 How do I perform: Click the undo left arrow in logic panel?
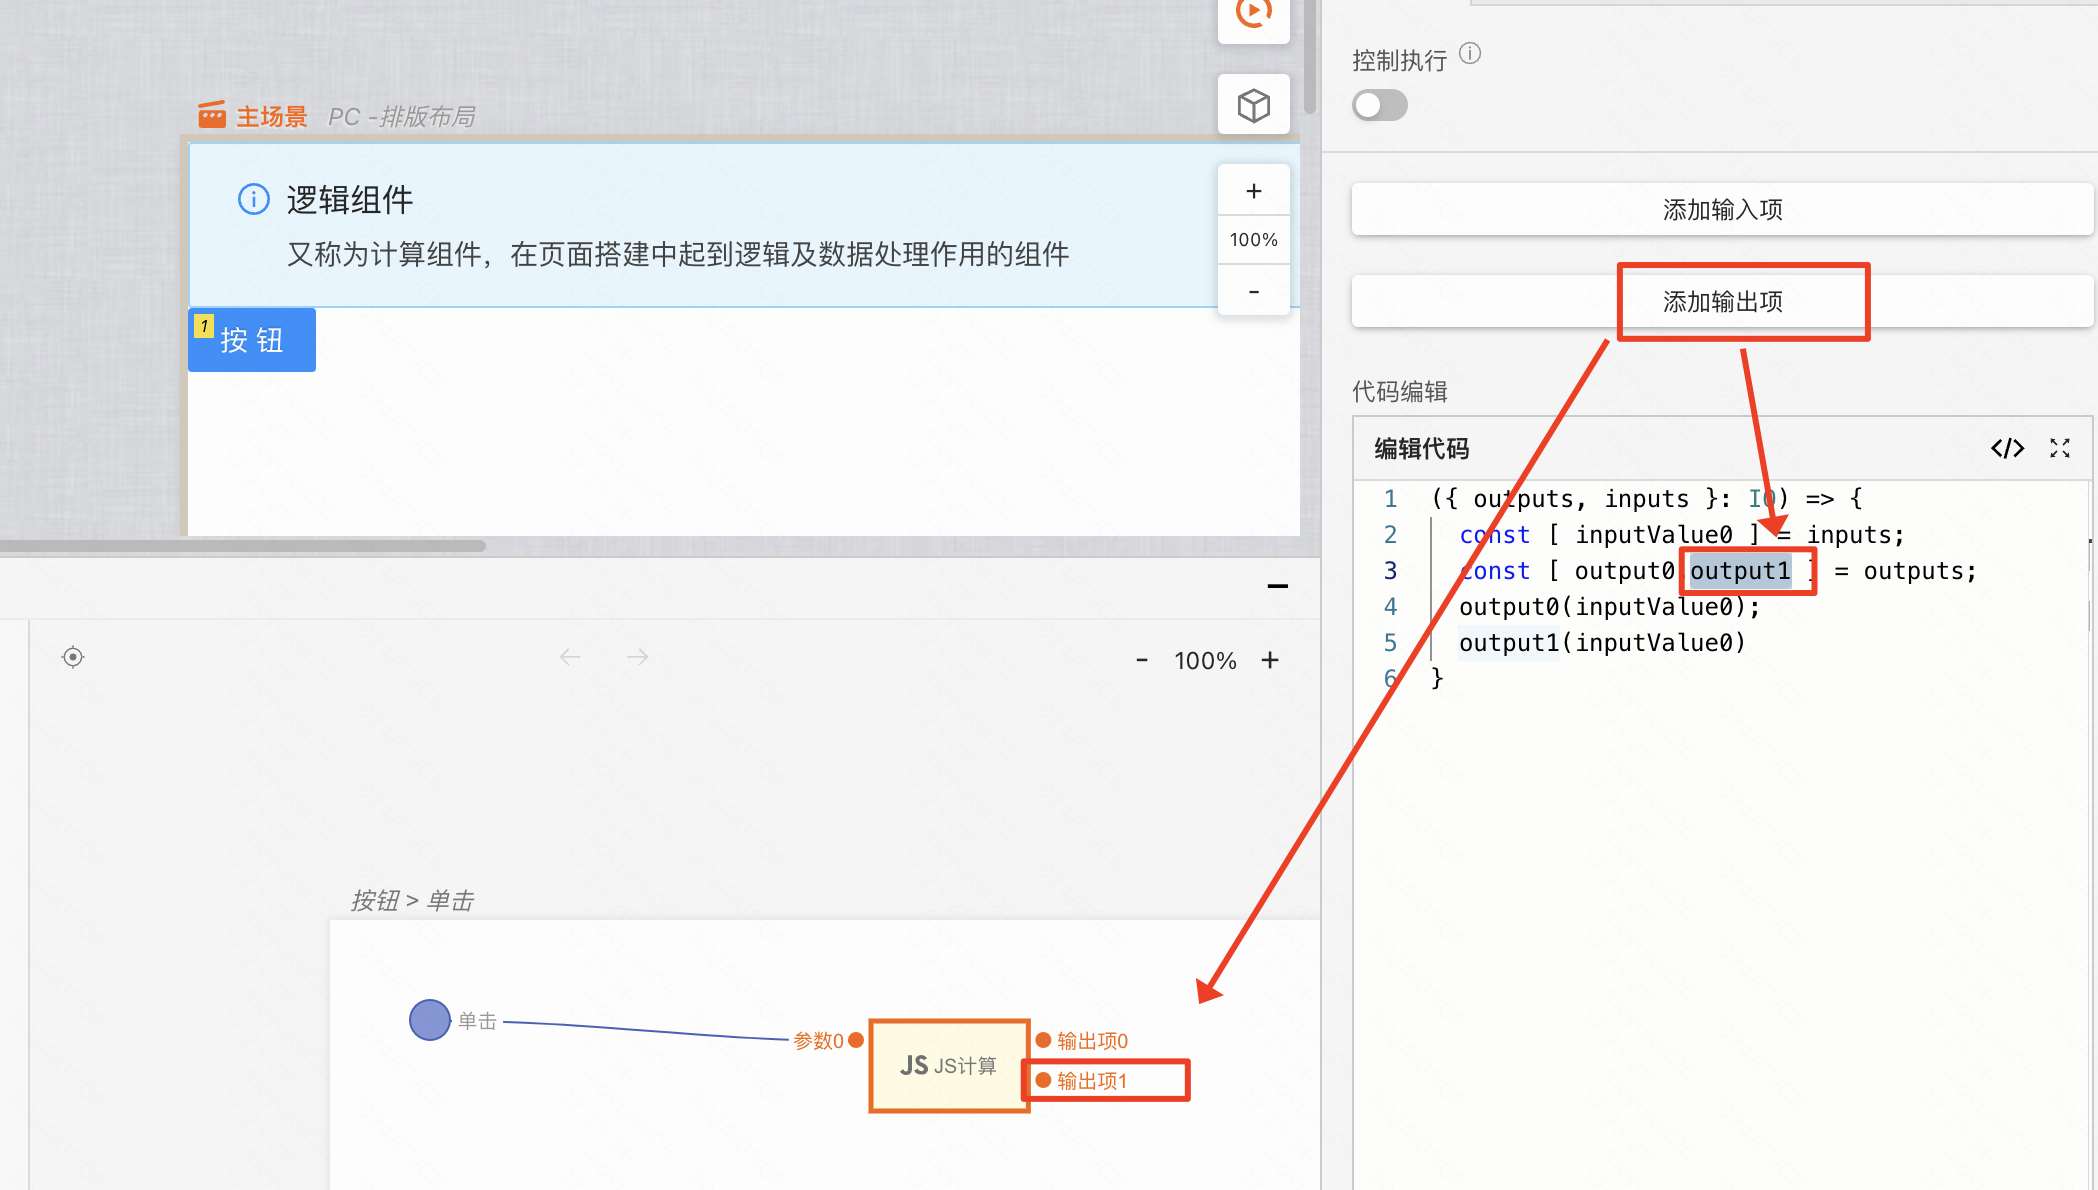click(x=570, y=657)
